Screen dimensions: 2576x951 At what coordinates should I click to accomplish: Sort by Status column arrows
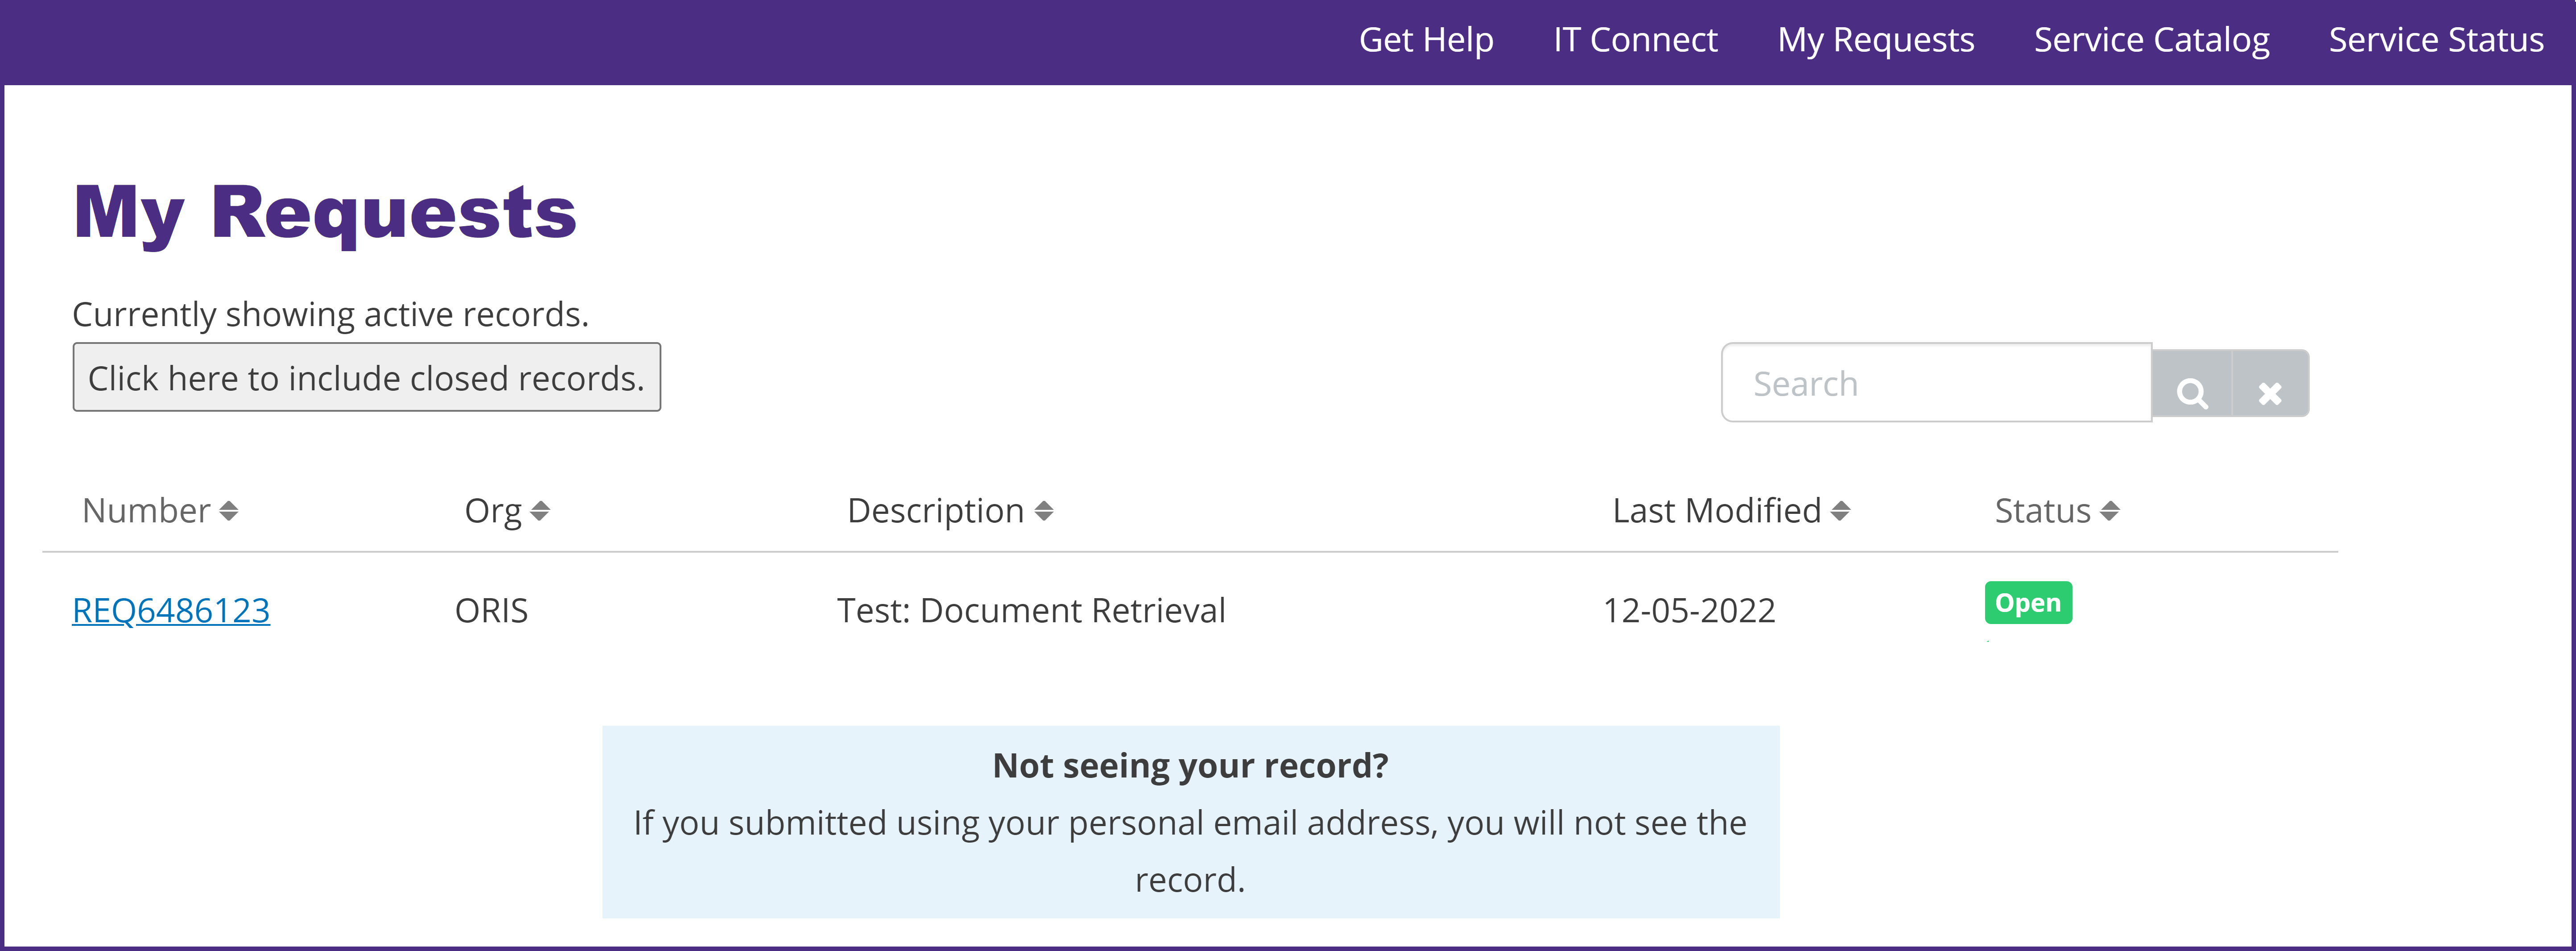[2110, 511]
